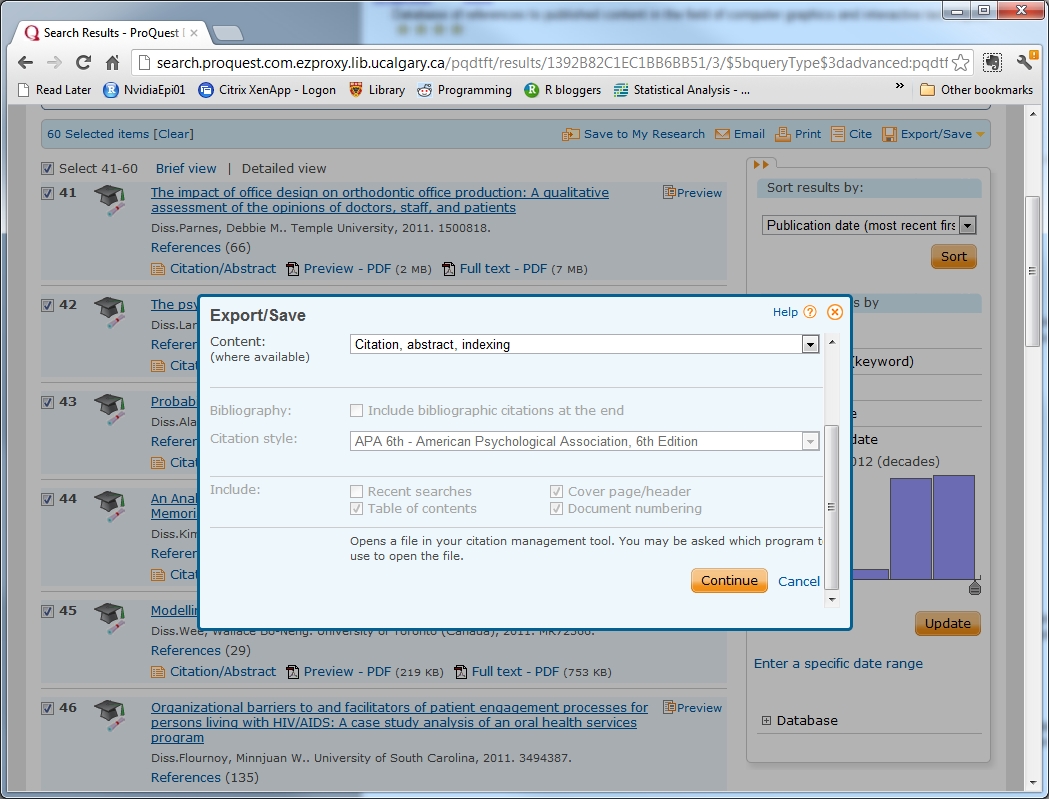Close the Export/Save dialog with X icon
This screenshot has width=1049, height=799.
[835, 312]
